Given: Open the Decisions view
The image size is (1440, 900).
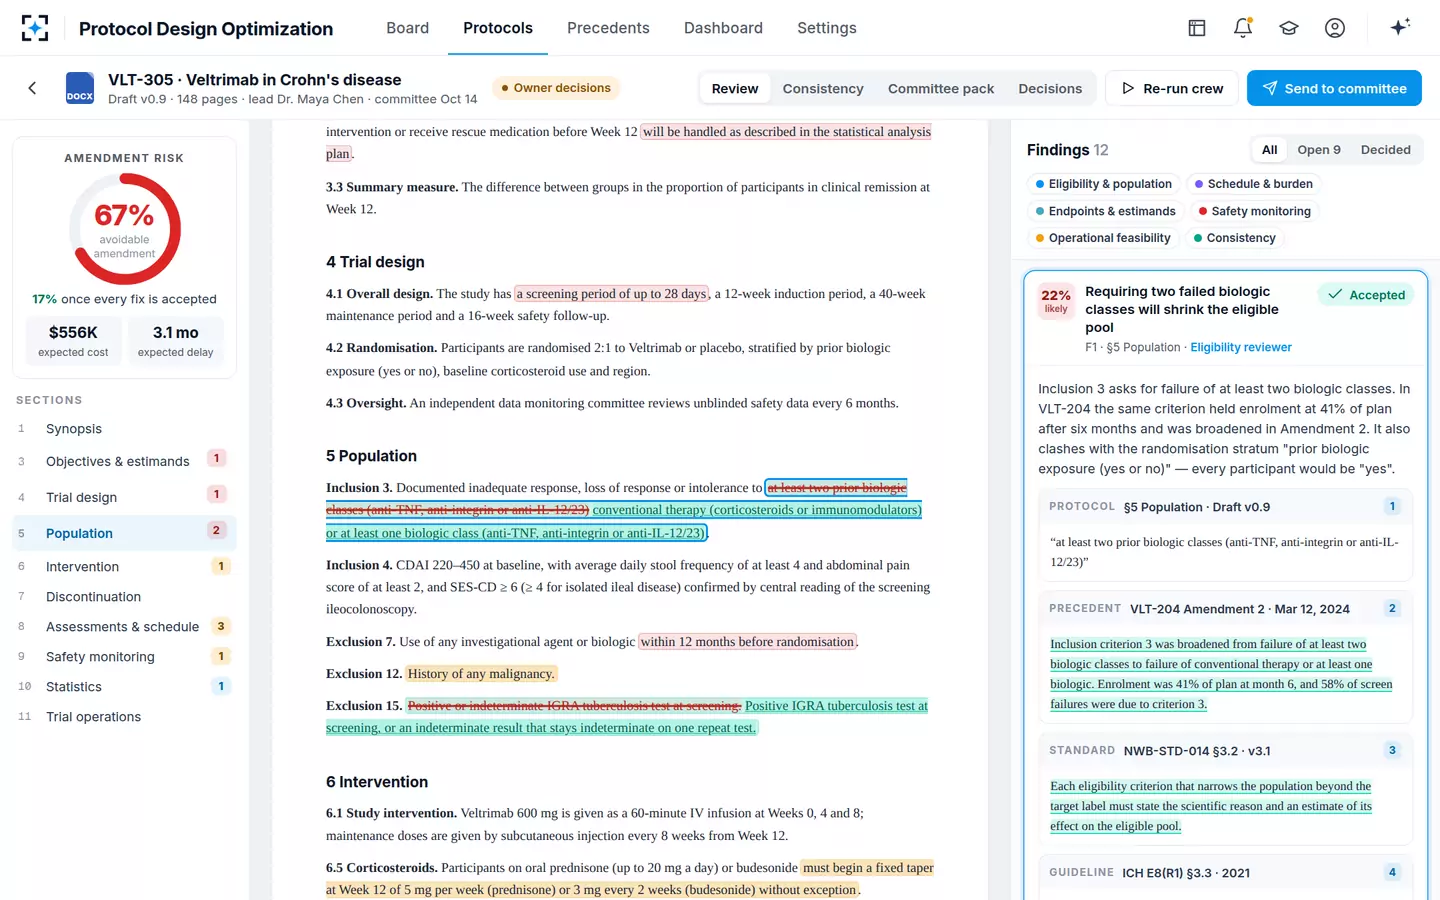Looking at the screenshot, I should 1050,88.
